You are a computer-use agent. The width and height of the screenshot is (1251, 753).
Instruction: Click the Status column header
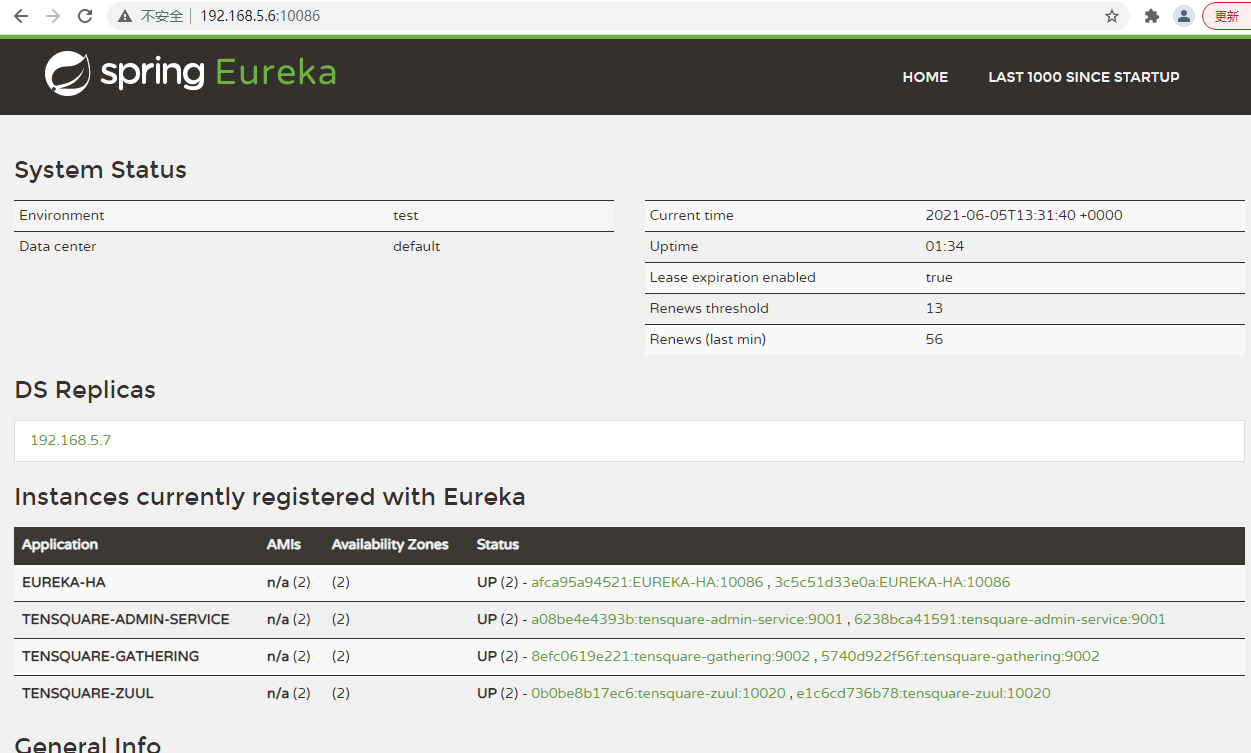click(498, 545)
